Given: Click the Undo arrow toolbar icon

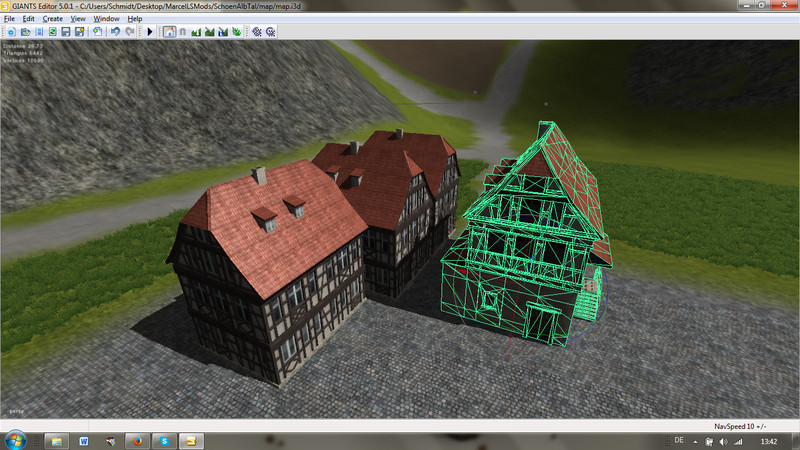Looking at the screenshot, I should pyautogui.click(x=115, y=32).
